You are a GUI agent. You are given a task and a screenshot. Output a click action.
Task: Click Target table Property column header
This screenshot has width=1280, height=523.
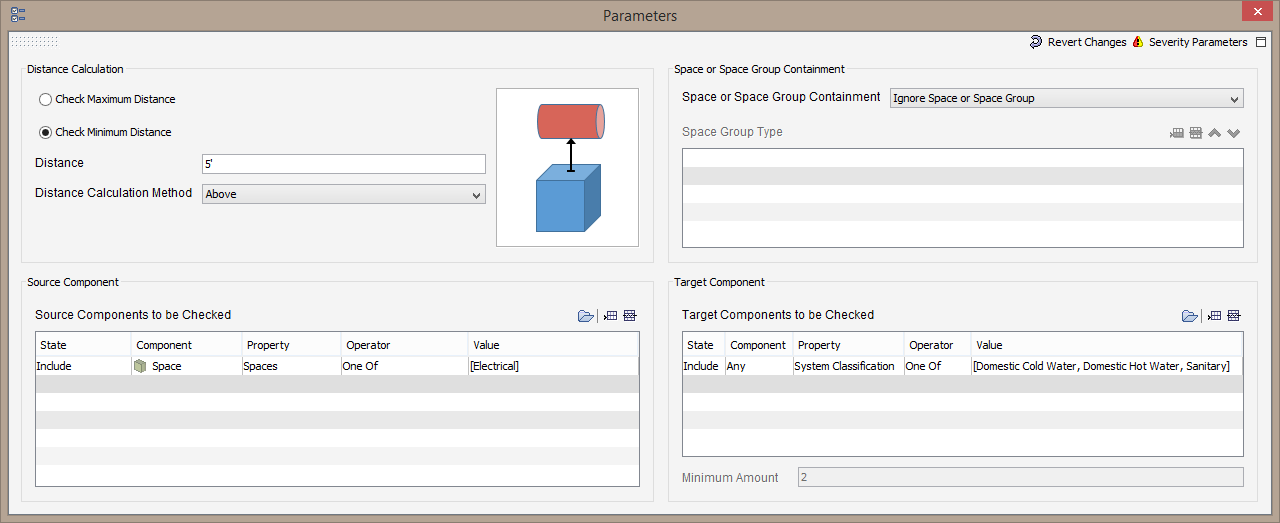pos(848,345)
